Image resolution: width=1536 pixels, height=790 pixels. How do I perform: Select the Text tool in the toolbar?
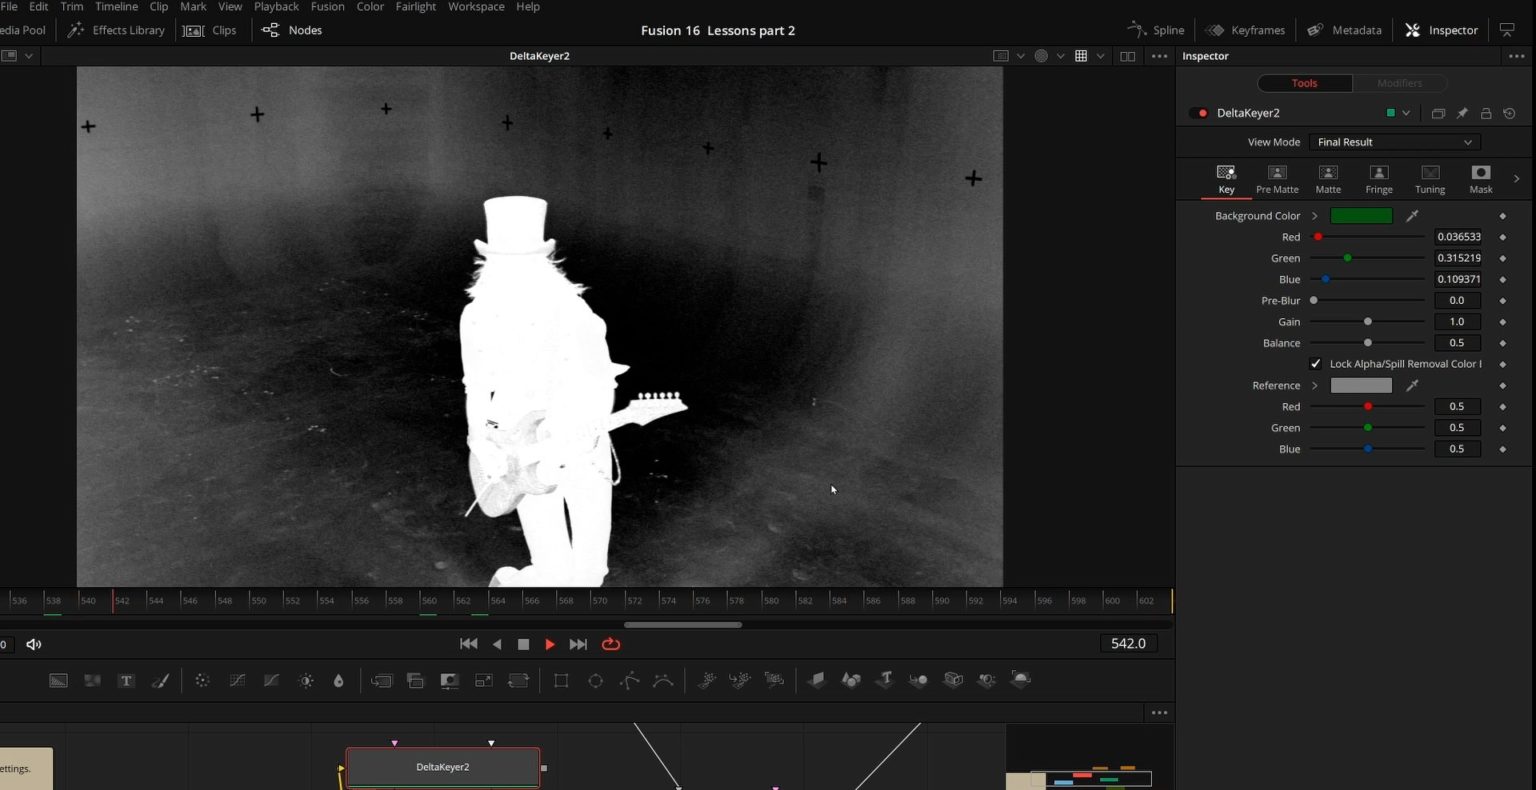(x=126, y=681)
